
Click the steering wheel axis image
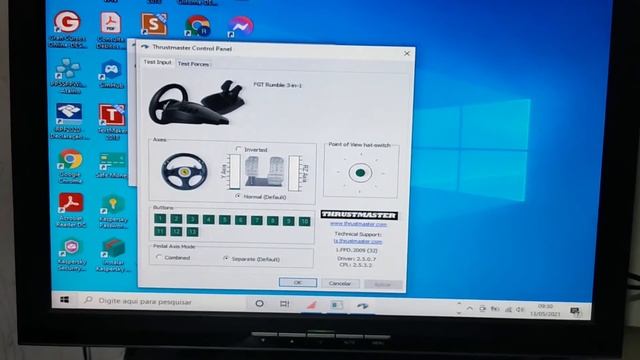184,171
